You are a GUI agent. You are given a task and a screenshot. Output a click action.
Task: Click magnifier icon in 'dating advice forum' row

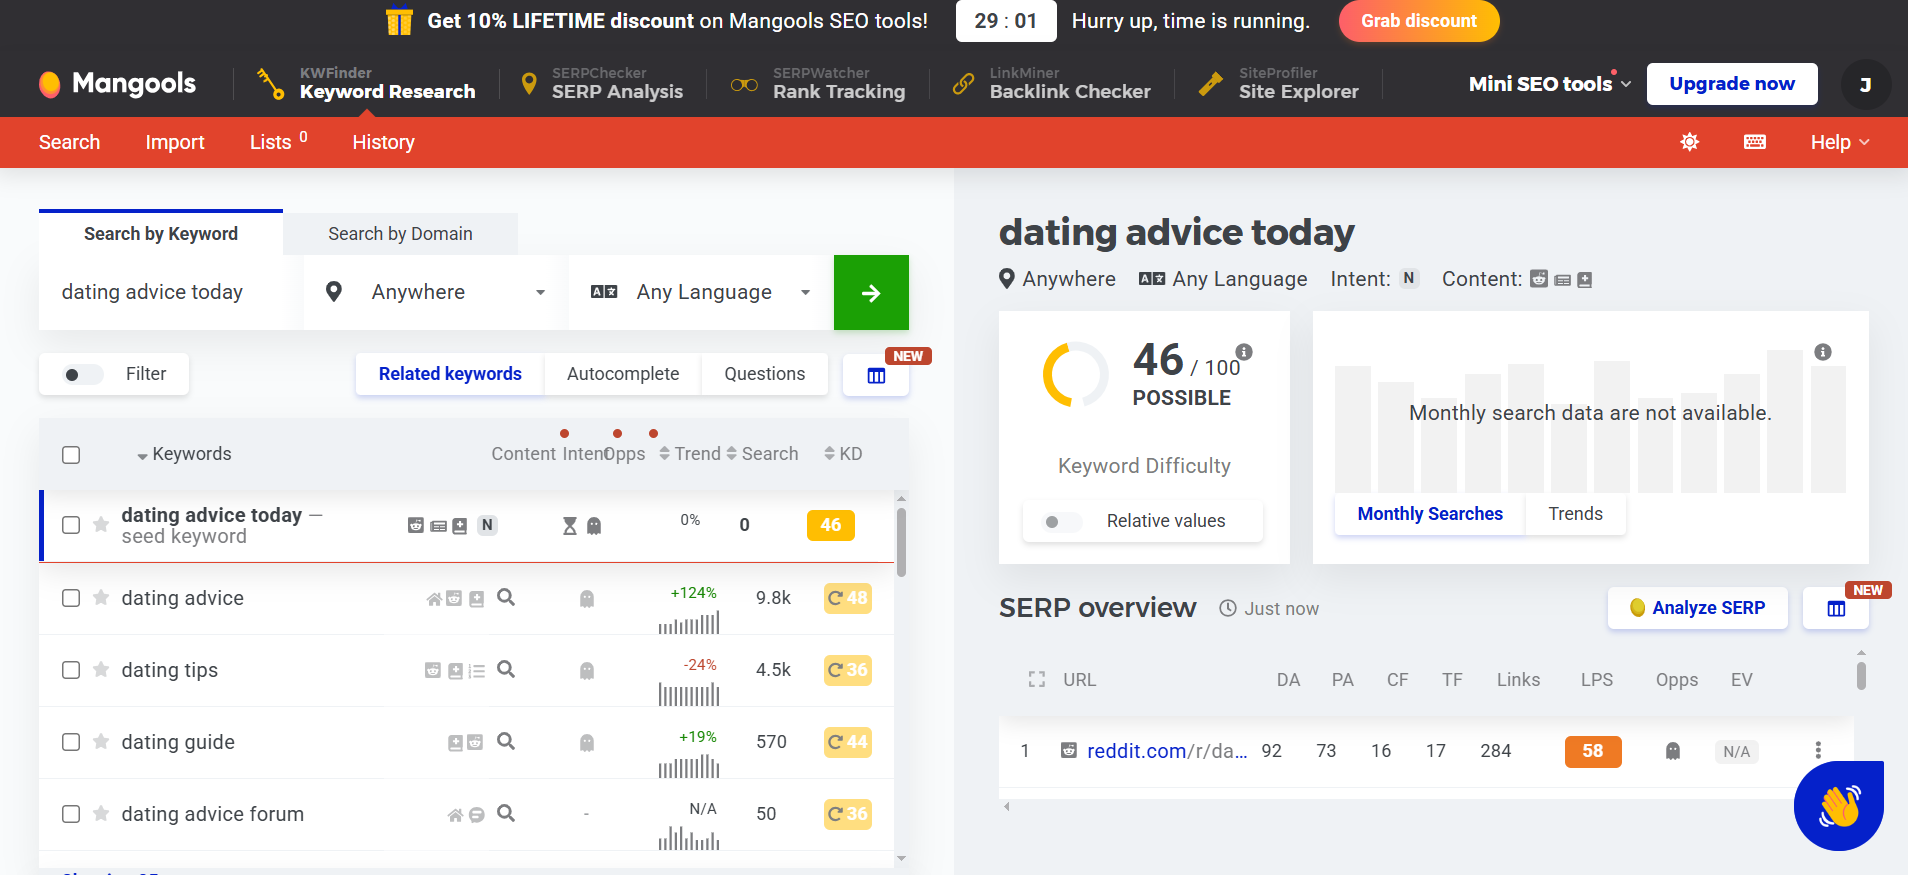click(506, 813)
